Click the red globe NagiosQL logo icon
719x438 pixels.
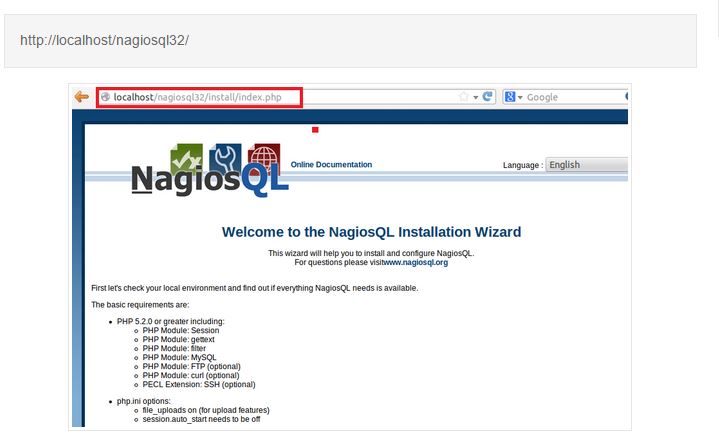point(264,159)
